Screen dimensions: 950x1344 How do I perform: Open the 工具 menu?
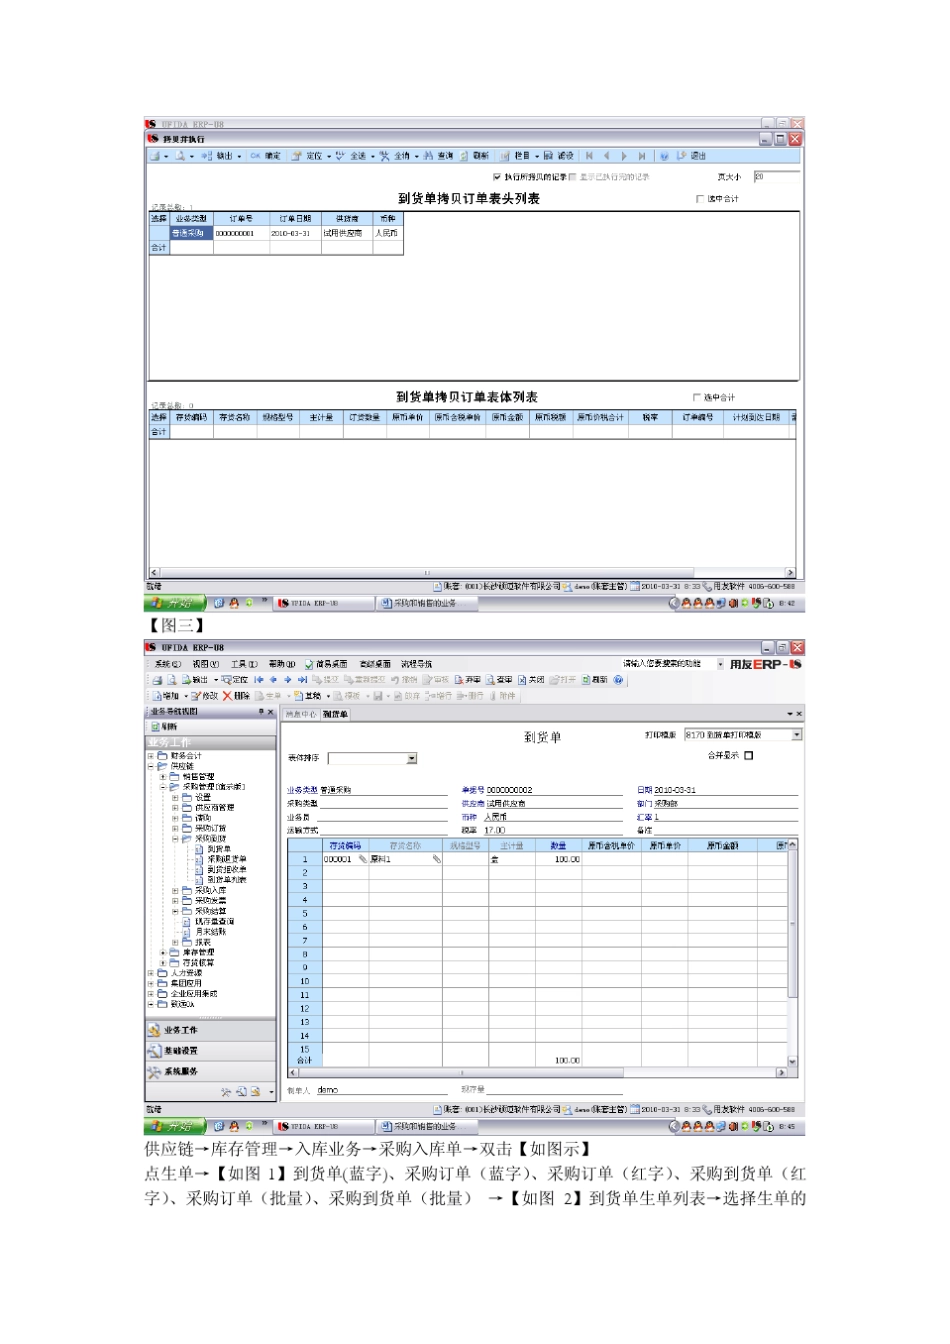coord(244,664)
